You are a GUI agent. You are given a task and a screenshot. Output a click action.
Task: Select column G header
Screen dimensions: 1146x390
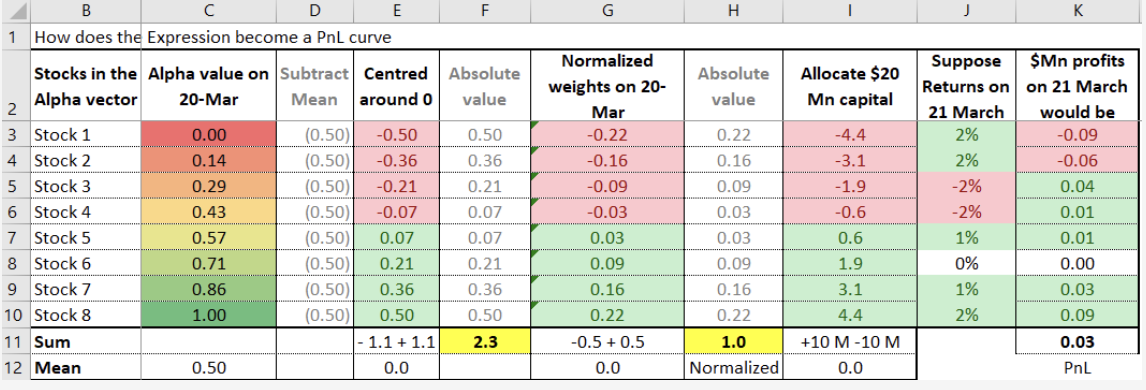pos(607,11)
